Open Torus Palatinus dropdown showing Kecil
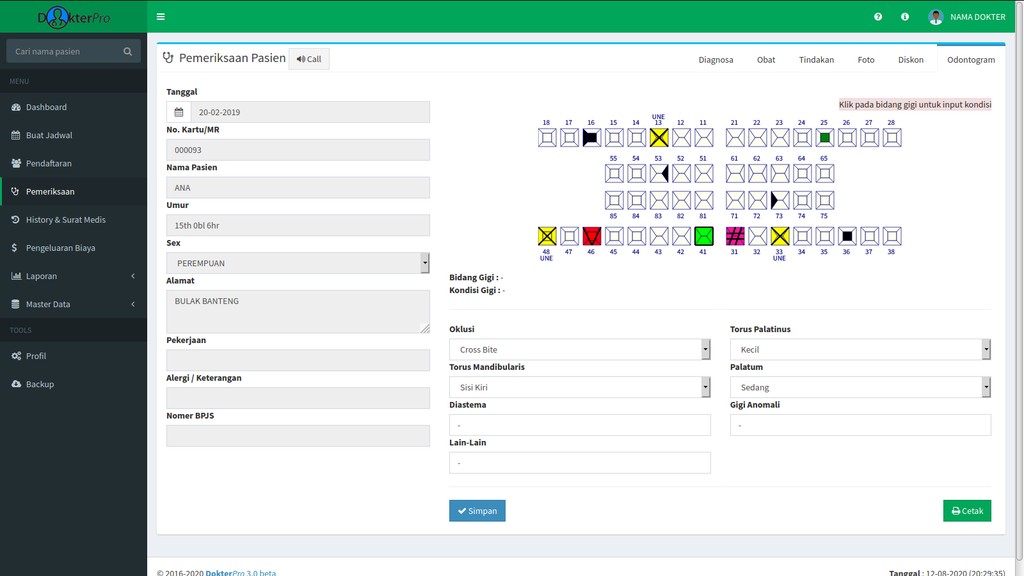 (x=860, y=349)
